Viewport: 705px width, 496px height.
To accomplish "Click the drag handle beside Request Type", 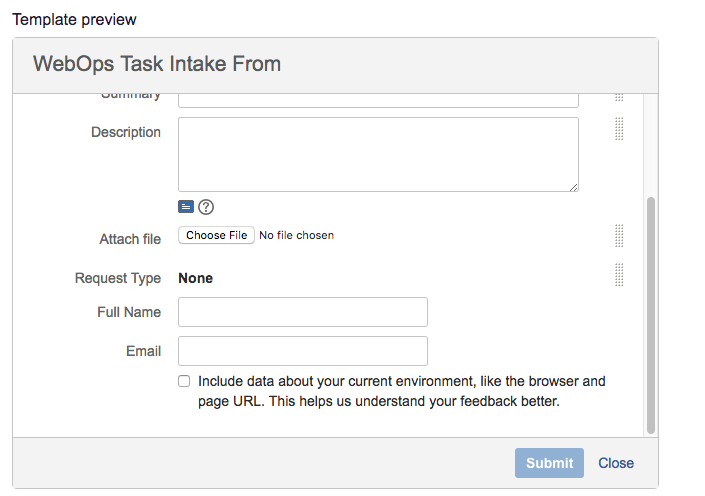I will (x=619, y=275).
